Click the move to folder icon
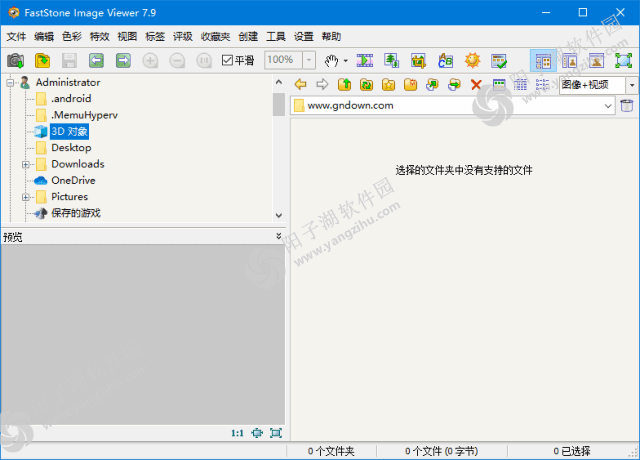The image size is (640, 460). tap(454, 84)
